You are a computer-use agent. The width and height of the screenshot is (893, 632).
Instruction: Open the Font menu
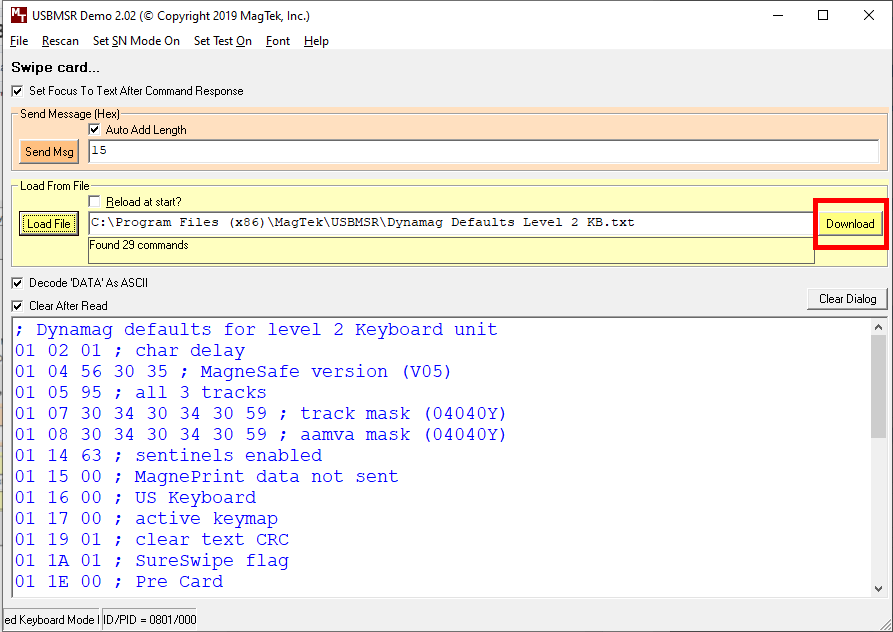(x=278, y=41)
